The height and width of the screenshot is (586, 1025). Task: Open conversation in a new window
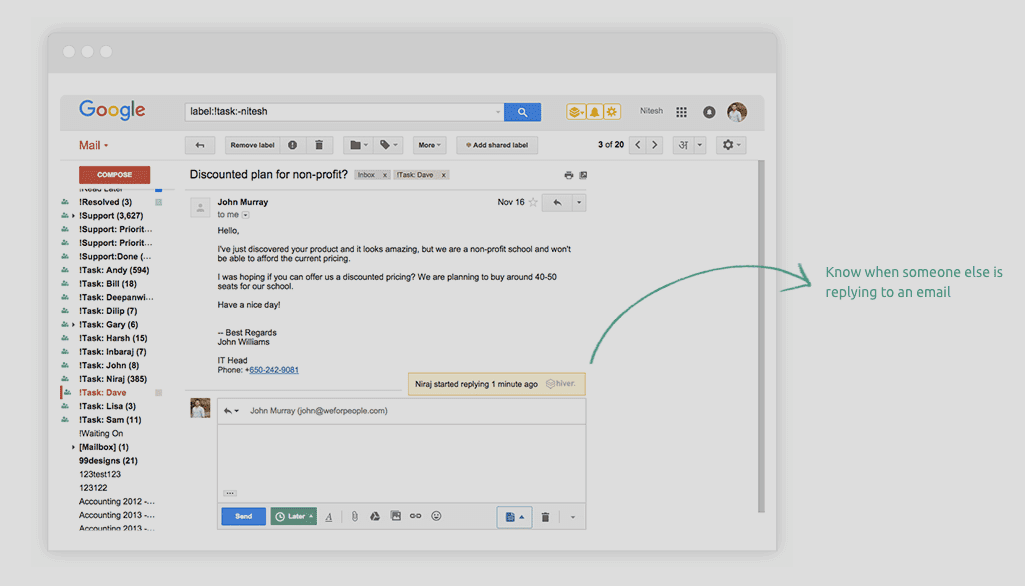(x=583, y=175)
